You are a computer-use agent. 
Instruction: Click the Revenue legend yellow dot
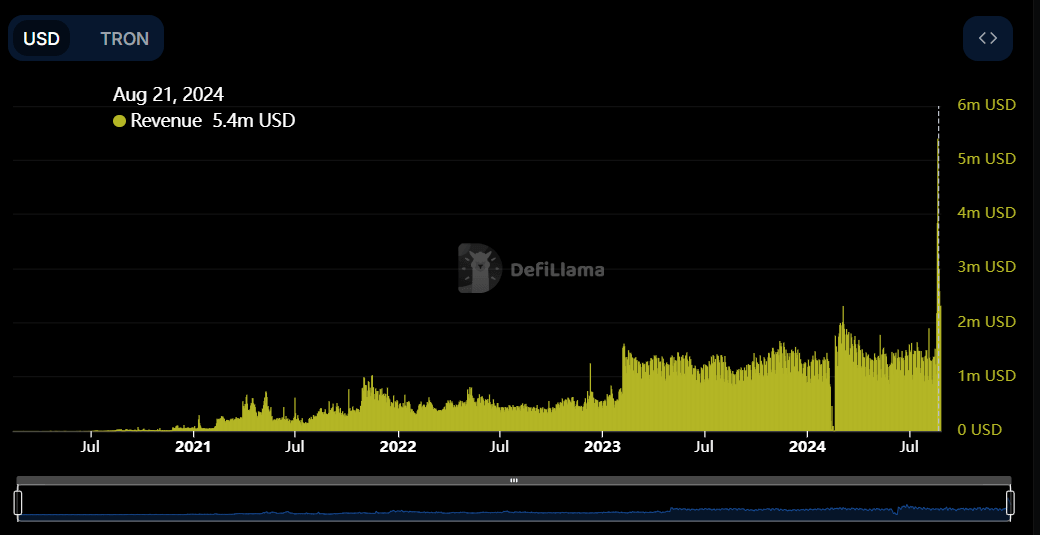point(119,121)
